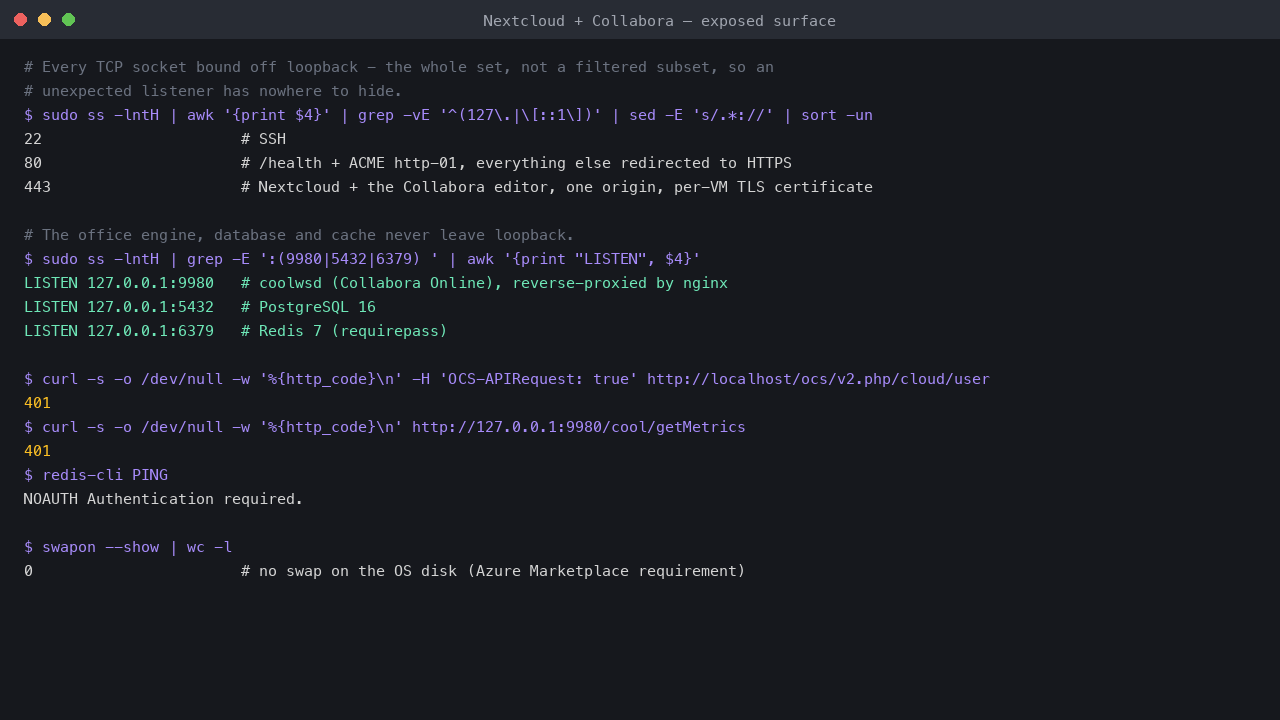Click the '# PostgreSQL 16' comment
Viewport: 1280px width, 720px height.
coord(308,307)
